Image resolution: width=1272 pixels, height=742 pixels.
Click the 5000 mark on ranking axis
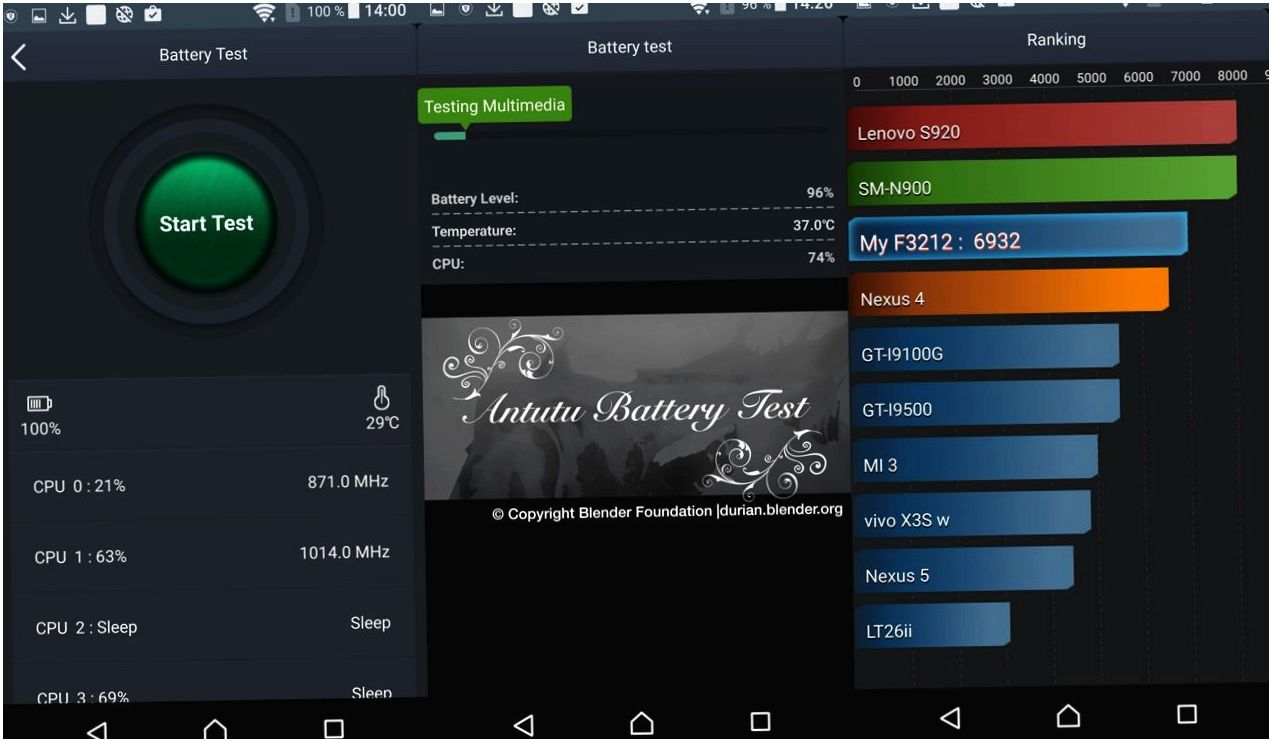(x=1091, y=78)
